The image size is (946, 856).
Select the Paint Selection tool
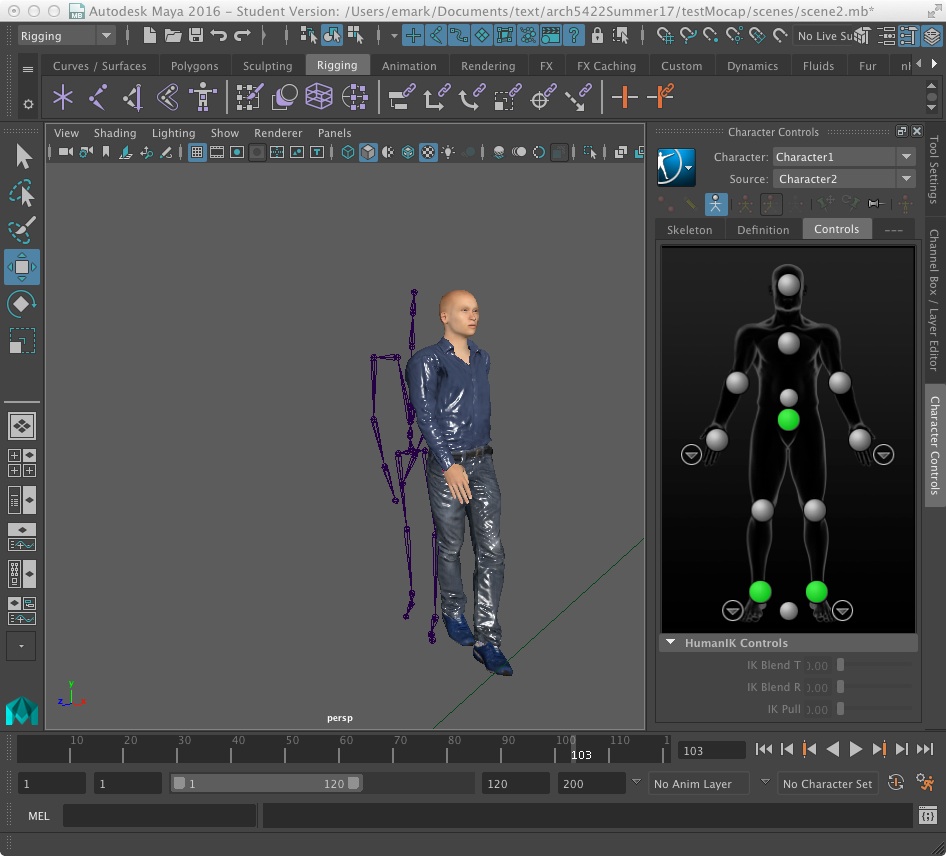pos(22,230)
